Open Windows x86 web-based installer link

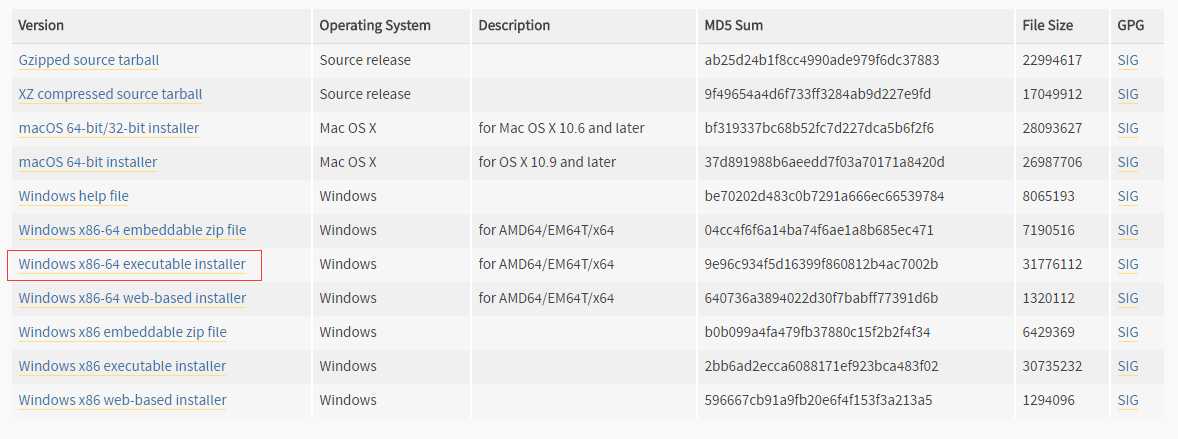pos(122,400)
